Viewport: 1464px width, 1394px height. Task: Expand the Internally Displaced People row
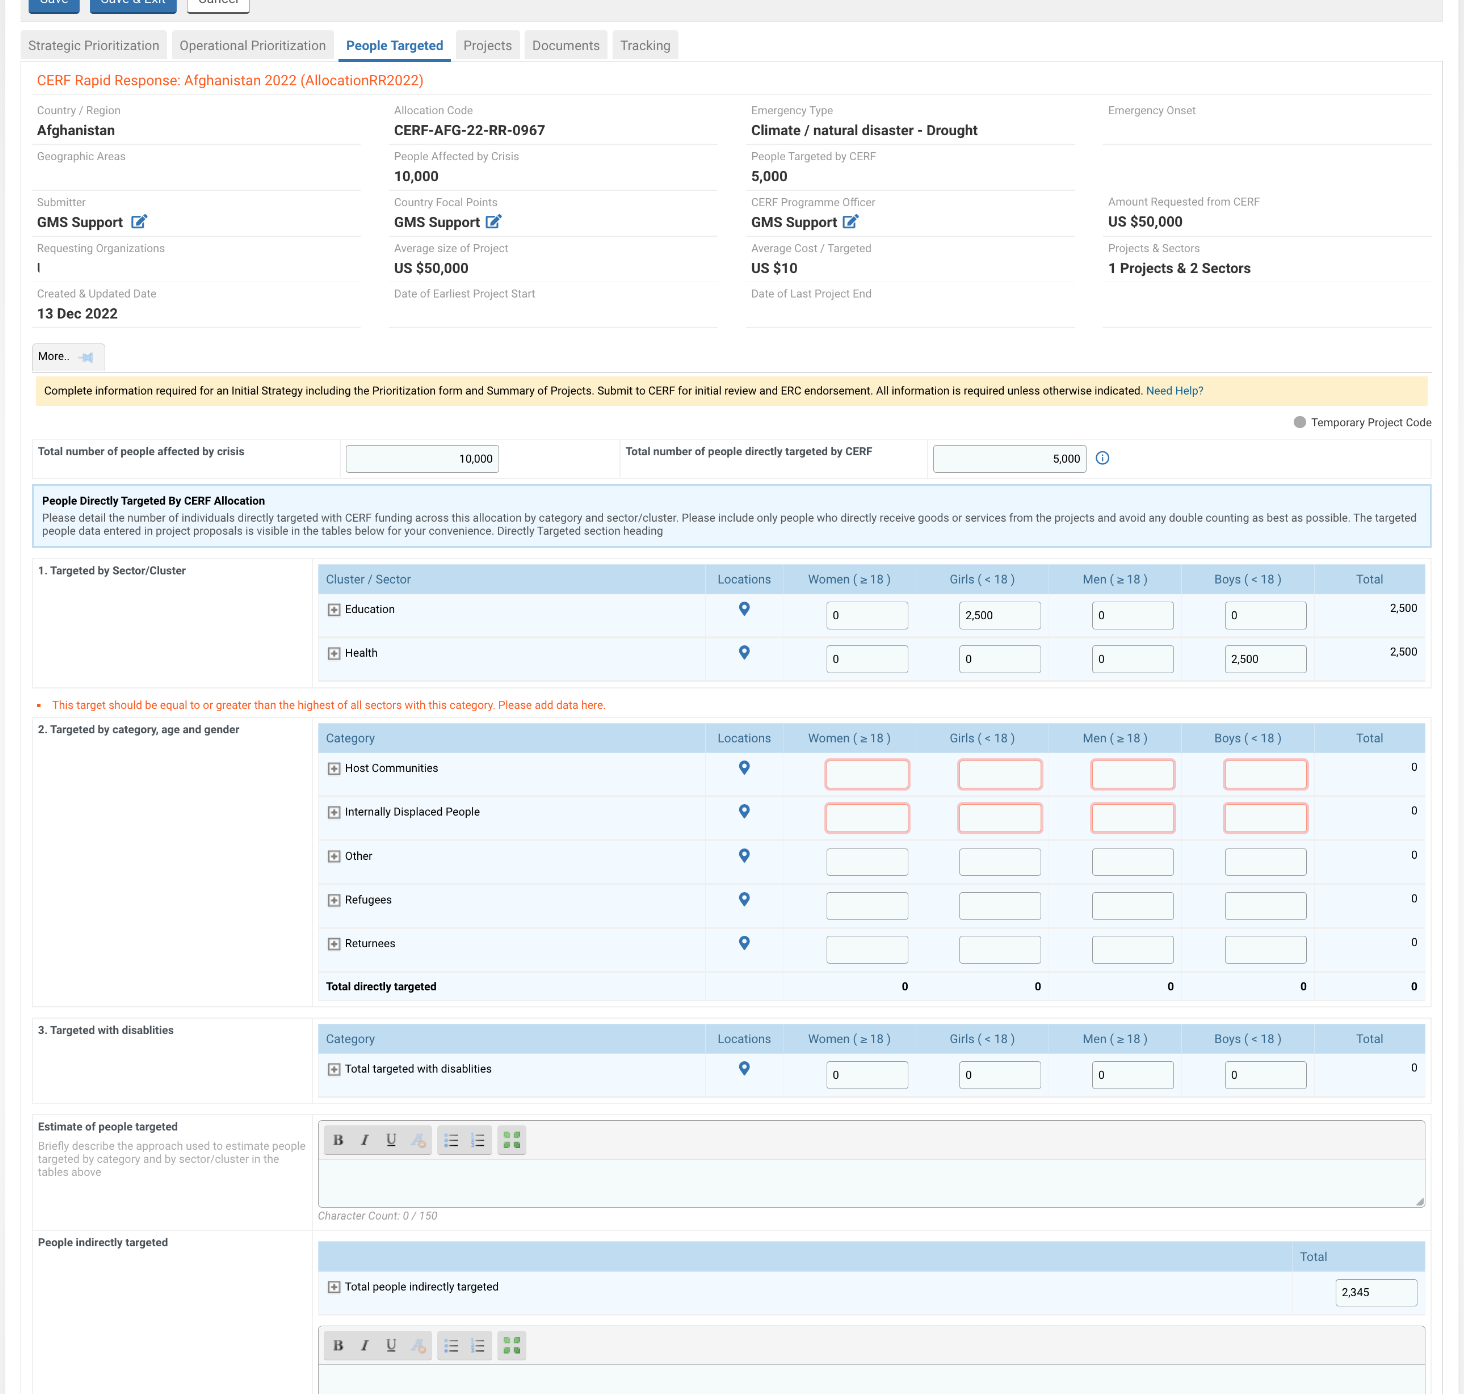(x=334, y=813)
